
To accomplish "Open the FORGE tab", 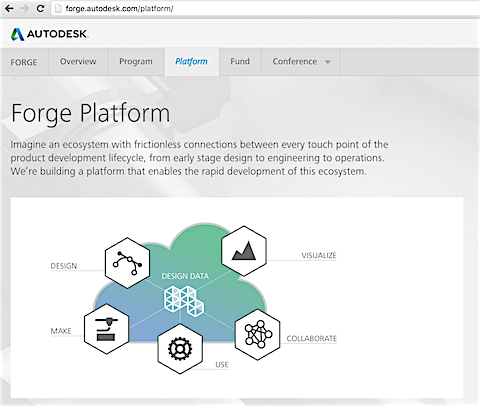I will (24, 62).
